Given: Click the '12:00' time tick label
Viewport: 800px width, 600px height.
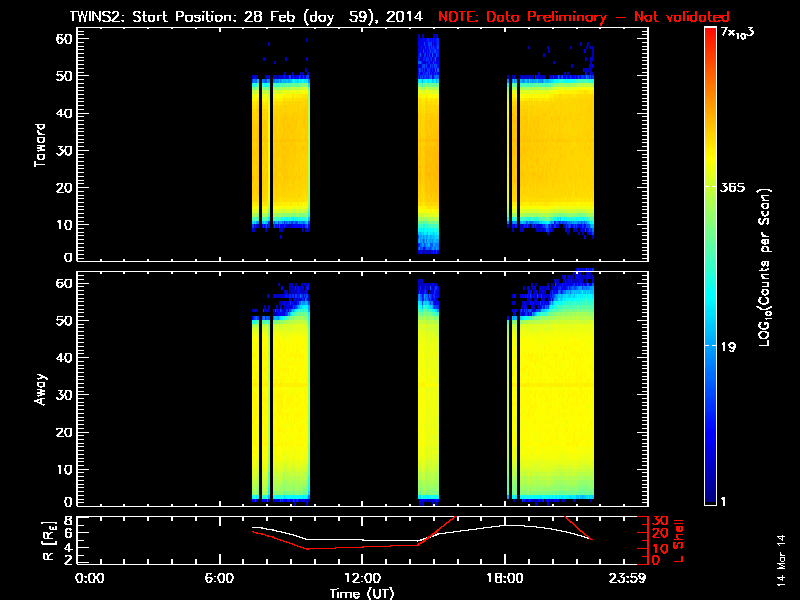Looking at the screenshot, I should 362,578.
